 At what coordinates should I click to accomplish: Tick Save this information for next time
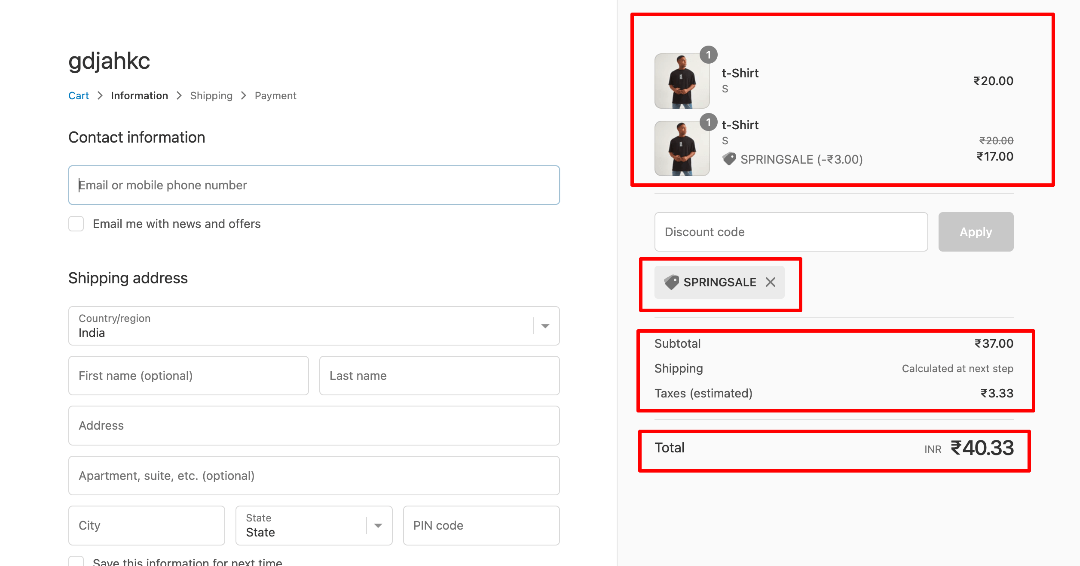click(x=76, y=562)
